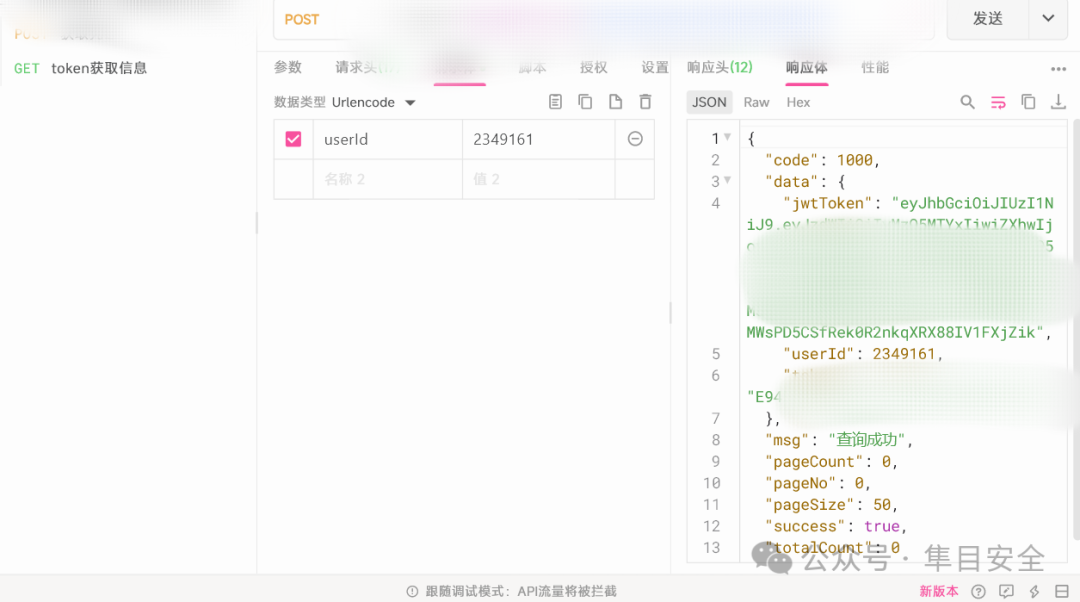Click the response search icon
This screenshot has width=1080, height=602.
point(967,103)
